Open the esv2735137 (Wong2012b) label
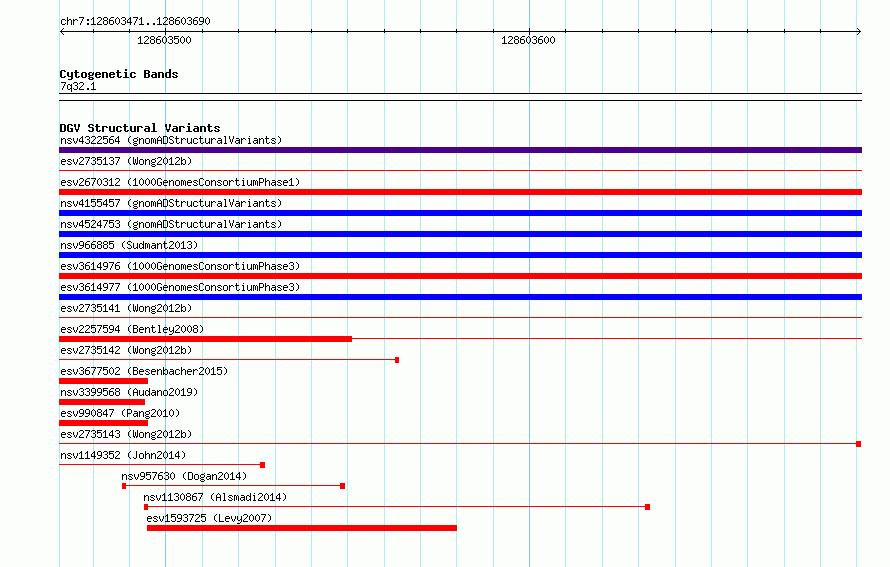The image size is (890, 567). click(126, 161)
